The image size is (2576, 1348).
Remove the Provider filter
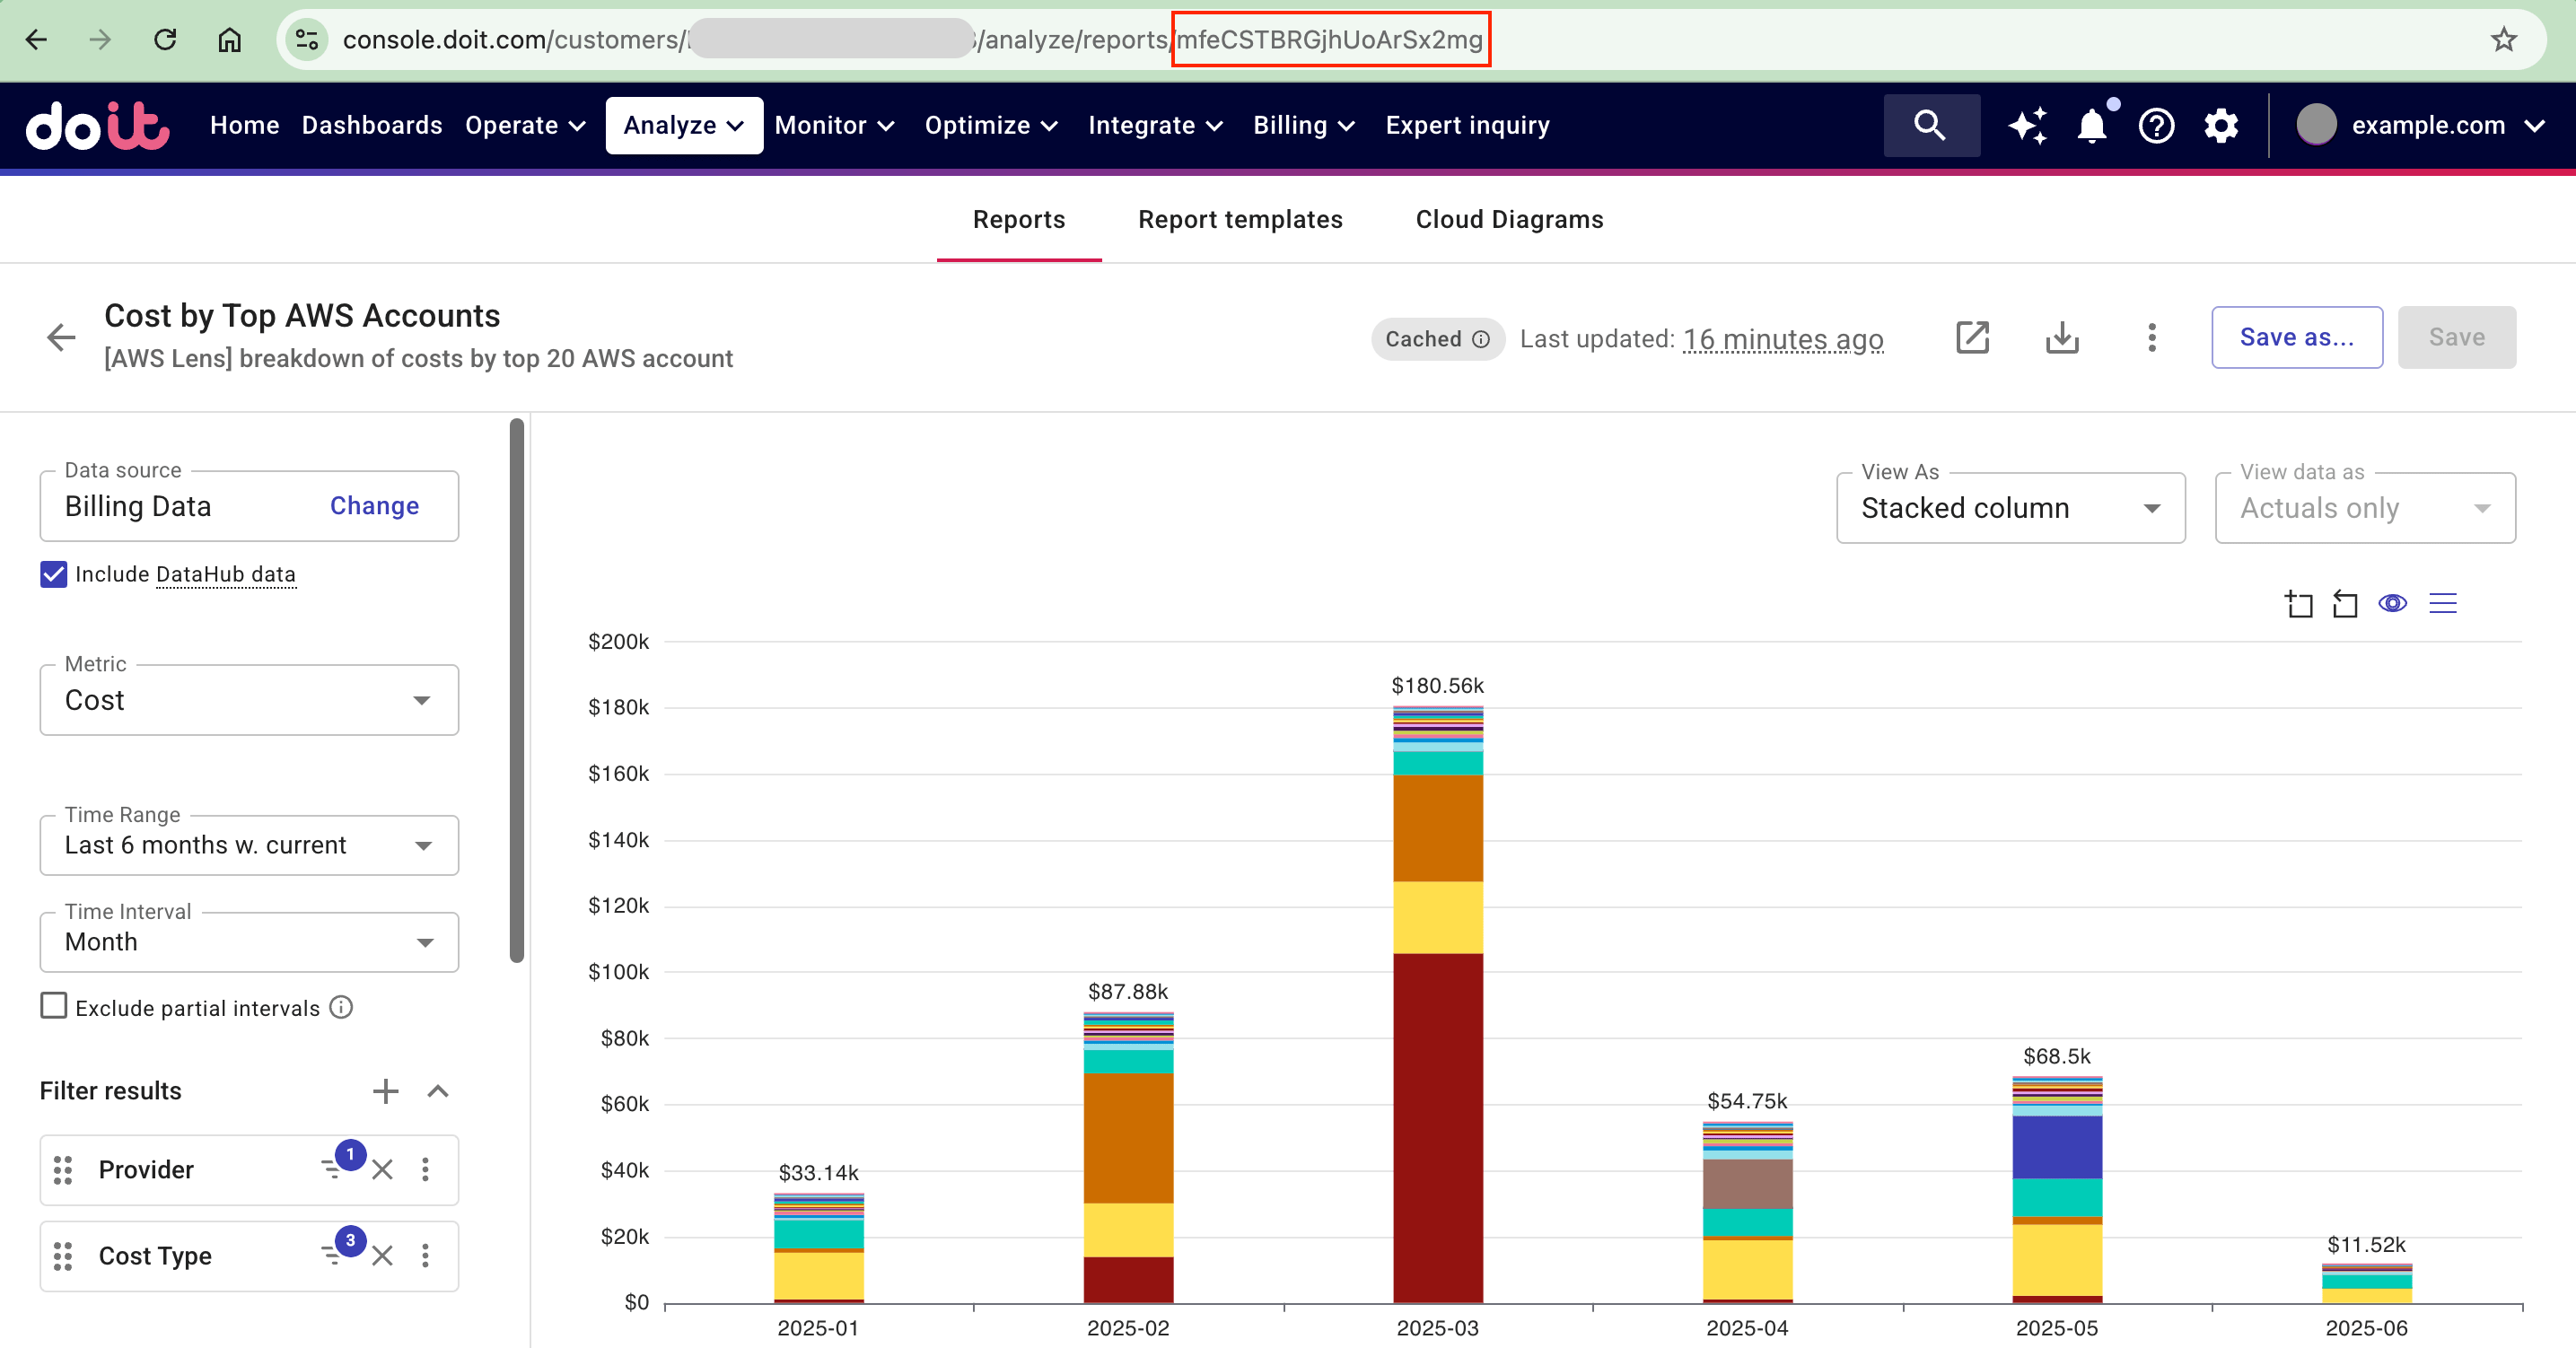(383, 1169)
